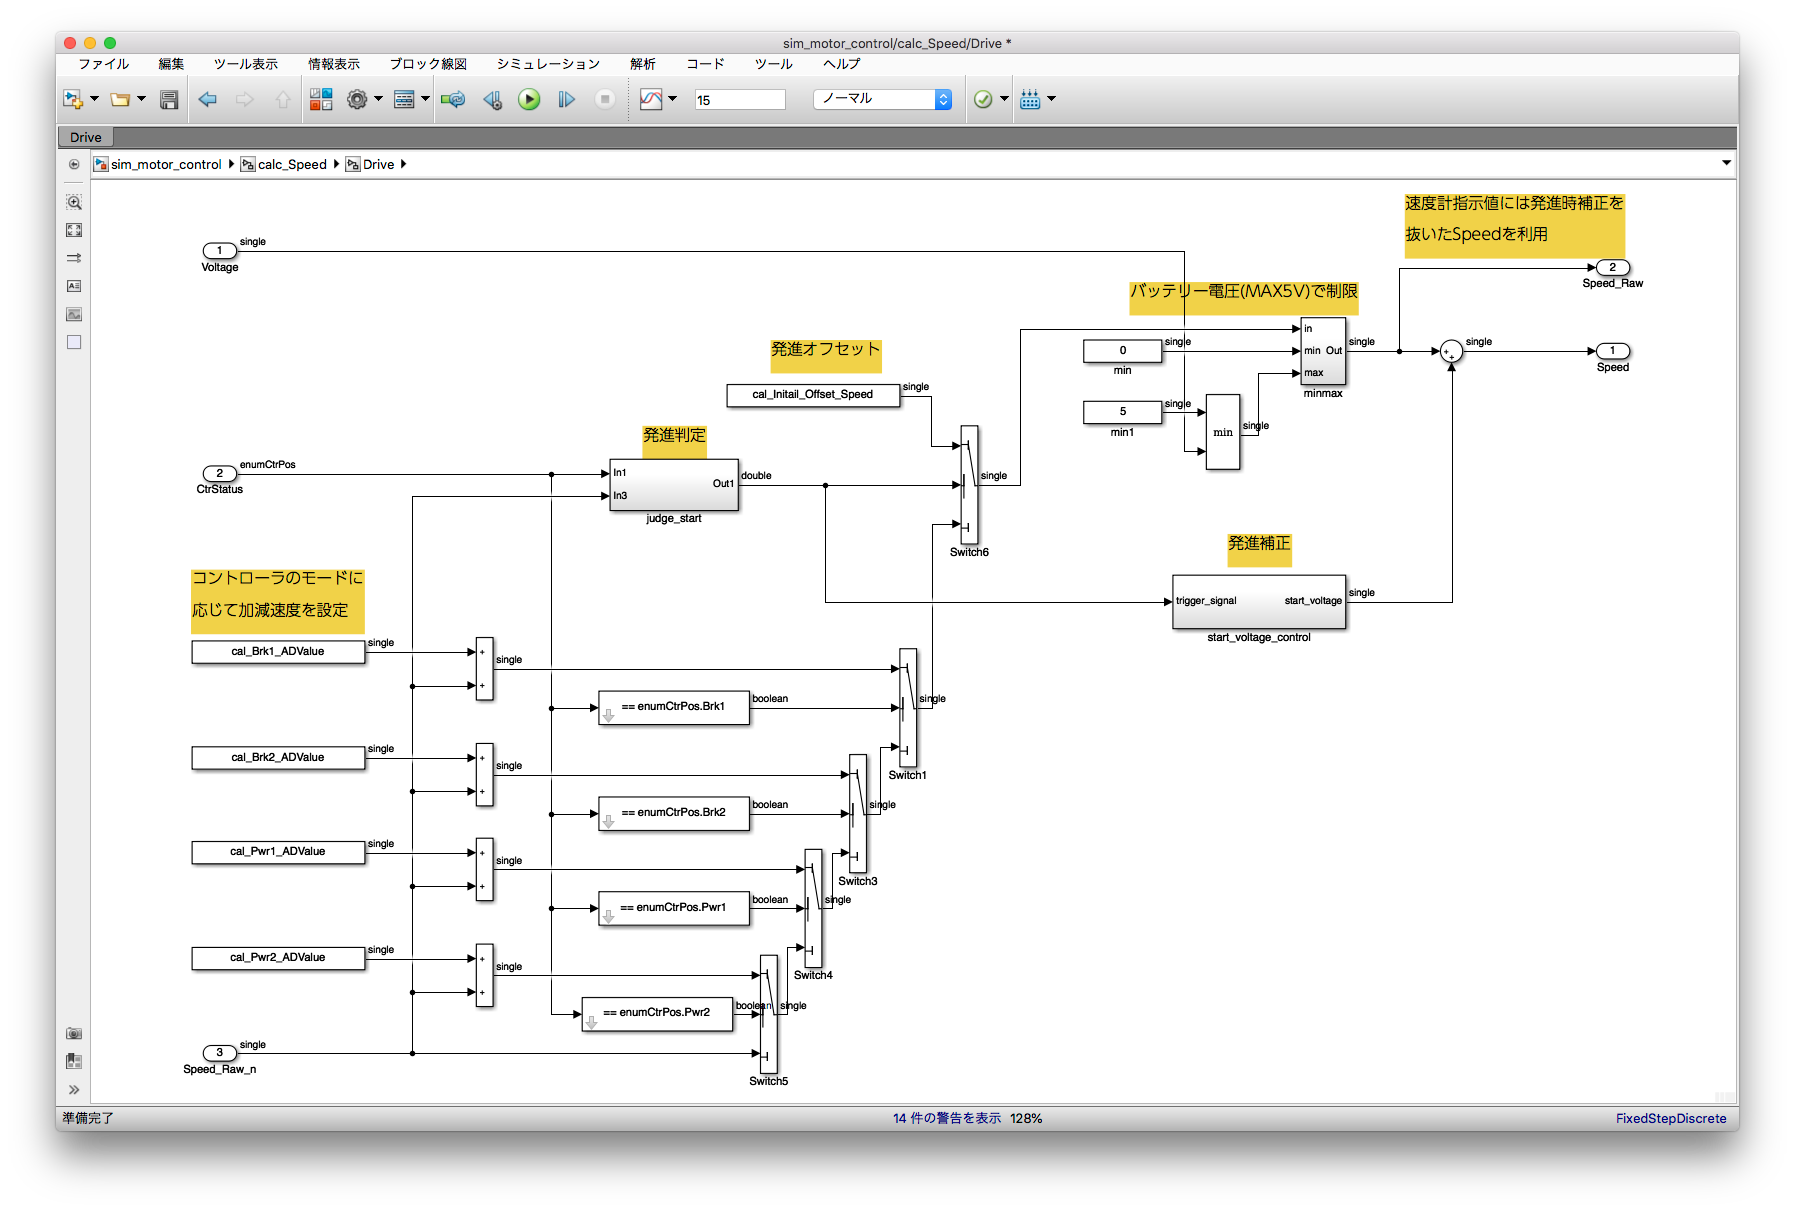The width and height of the screenshot is (1795, 1211).
Task: Click the Save model floppy disk icon
Action: tap(169, 99)
